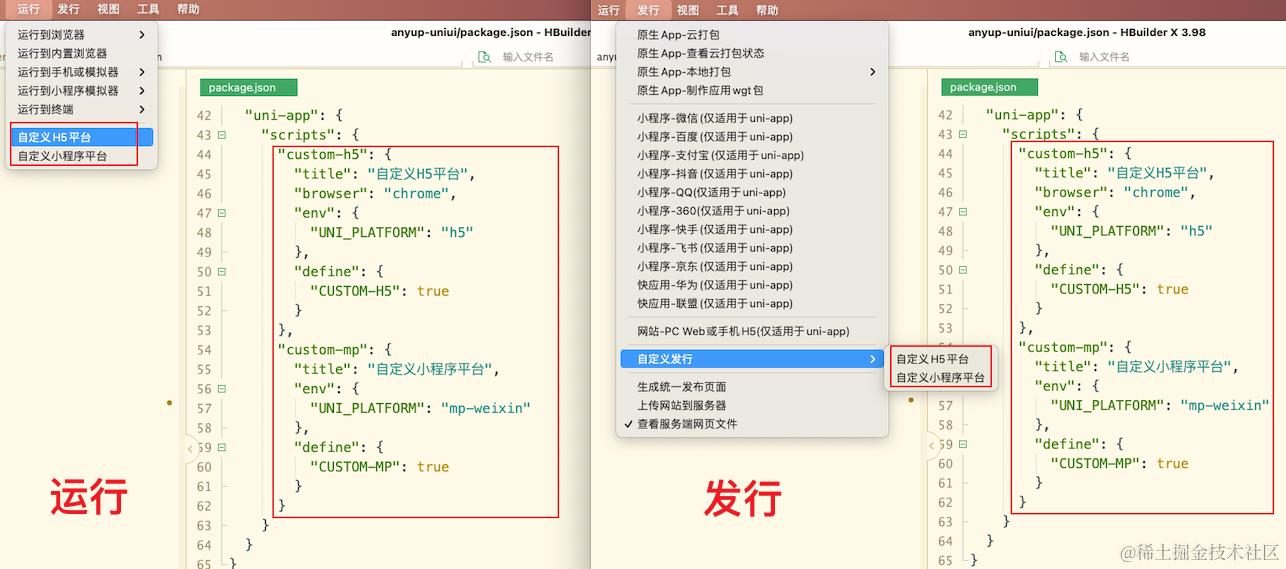Fold line 47 "env" in the 运行-menu window
1286x569 pixels.
[x=222, y=213]
